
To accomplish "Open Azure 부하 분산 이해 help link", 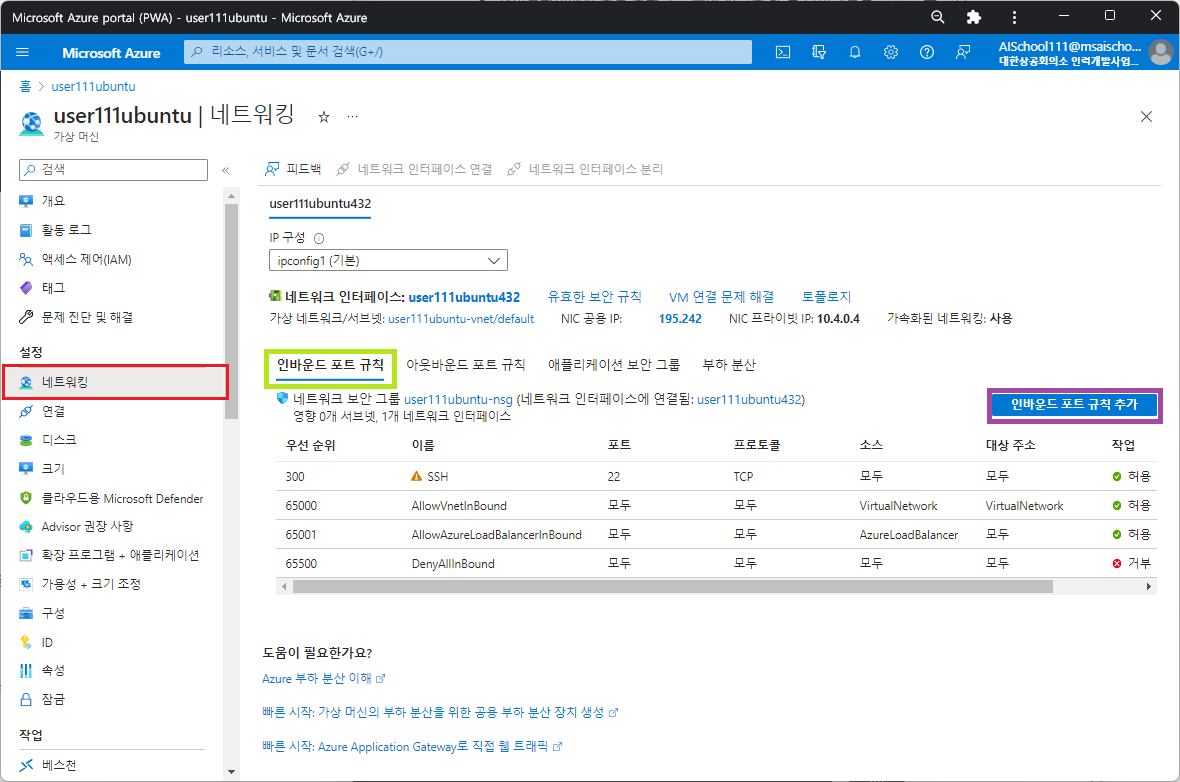I will [x=323, y=679].
